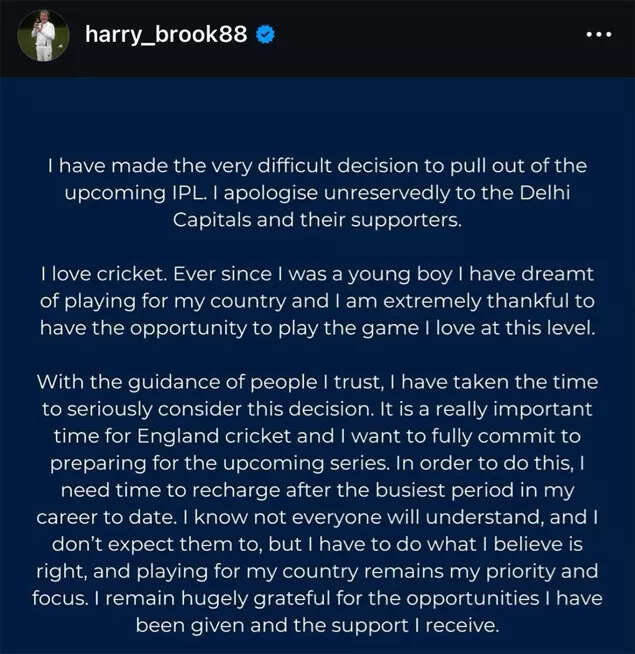Screen dimensions: 635x654
Task: Click the line ending 'at this level.'
Action: pos(317,328)
